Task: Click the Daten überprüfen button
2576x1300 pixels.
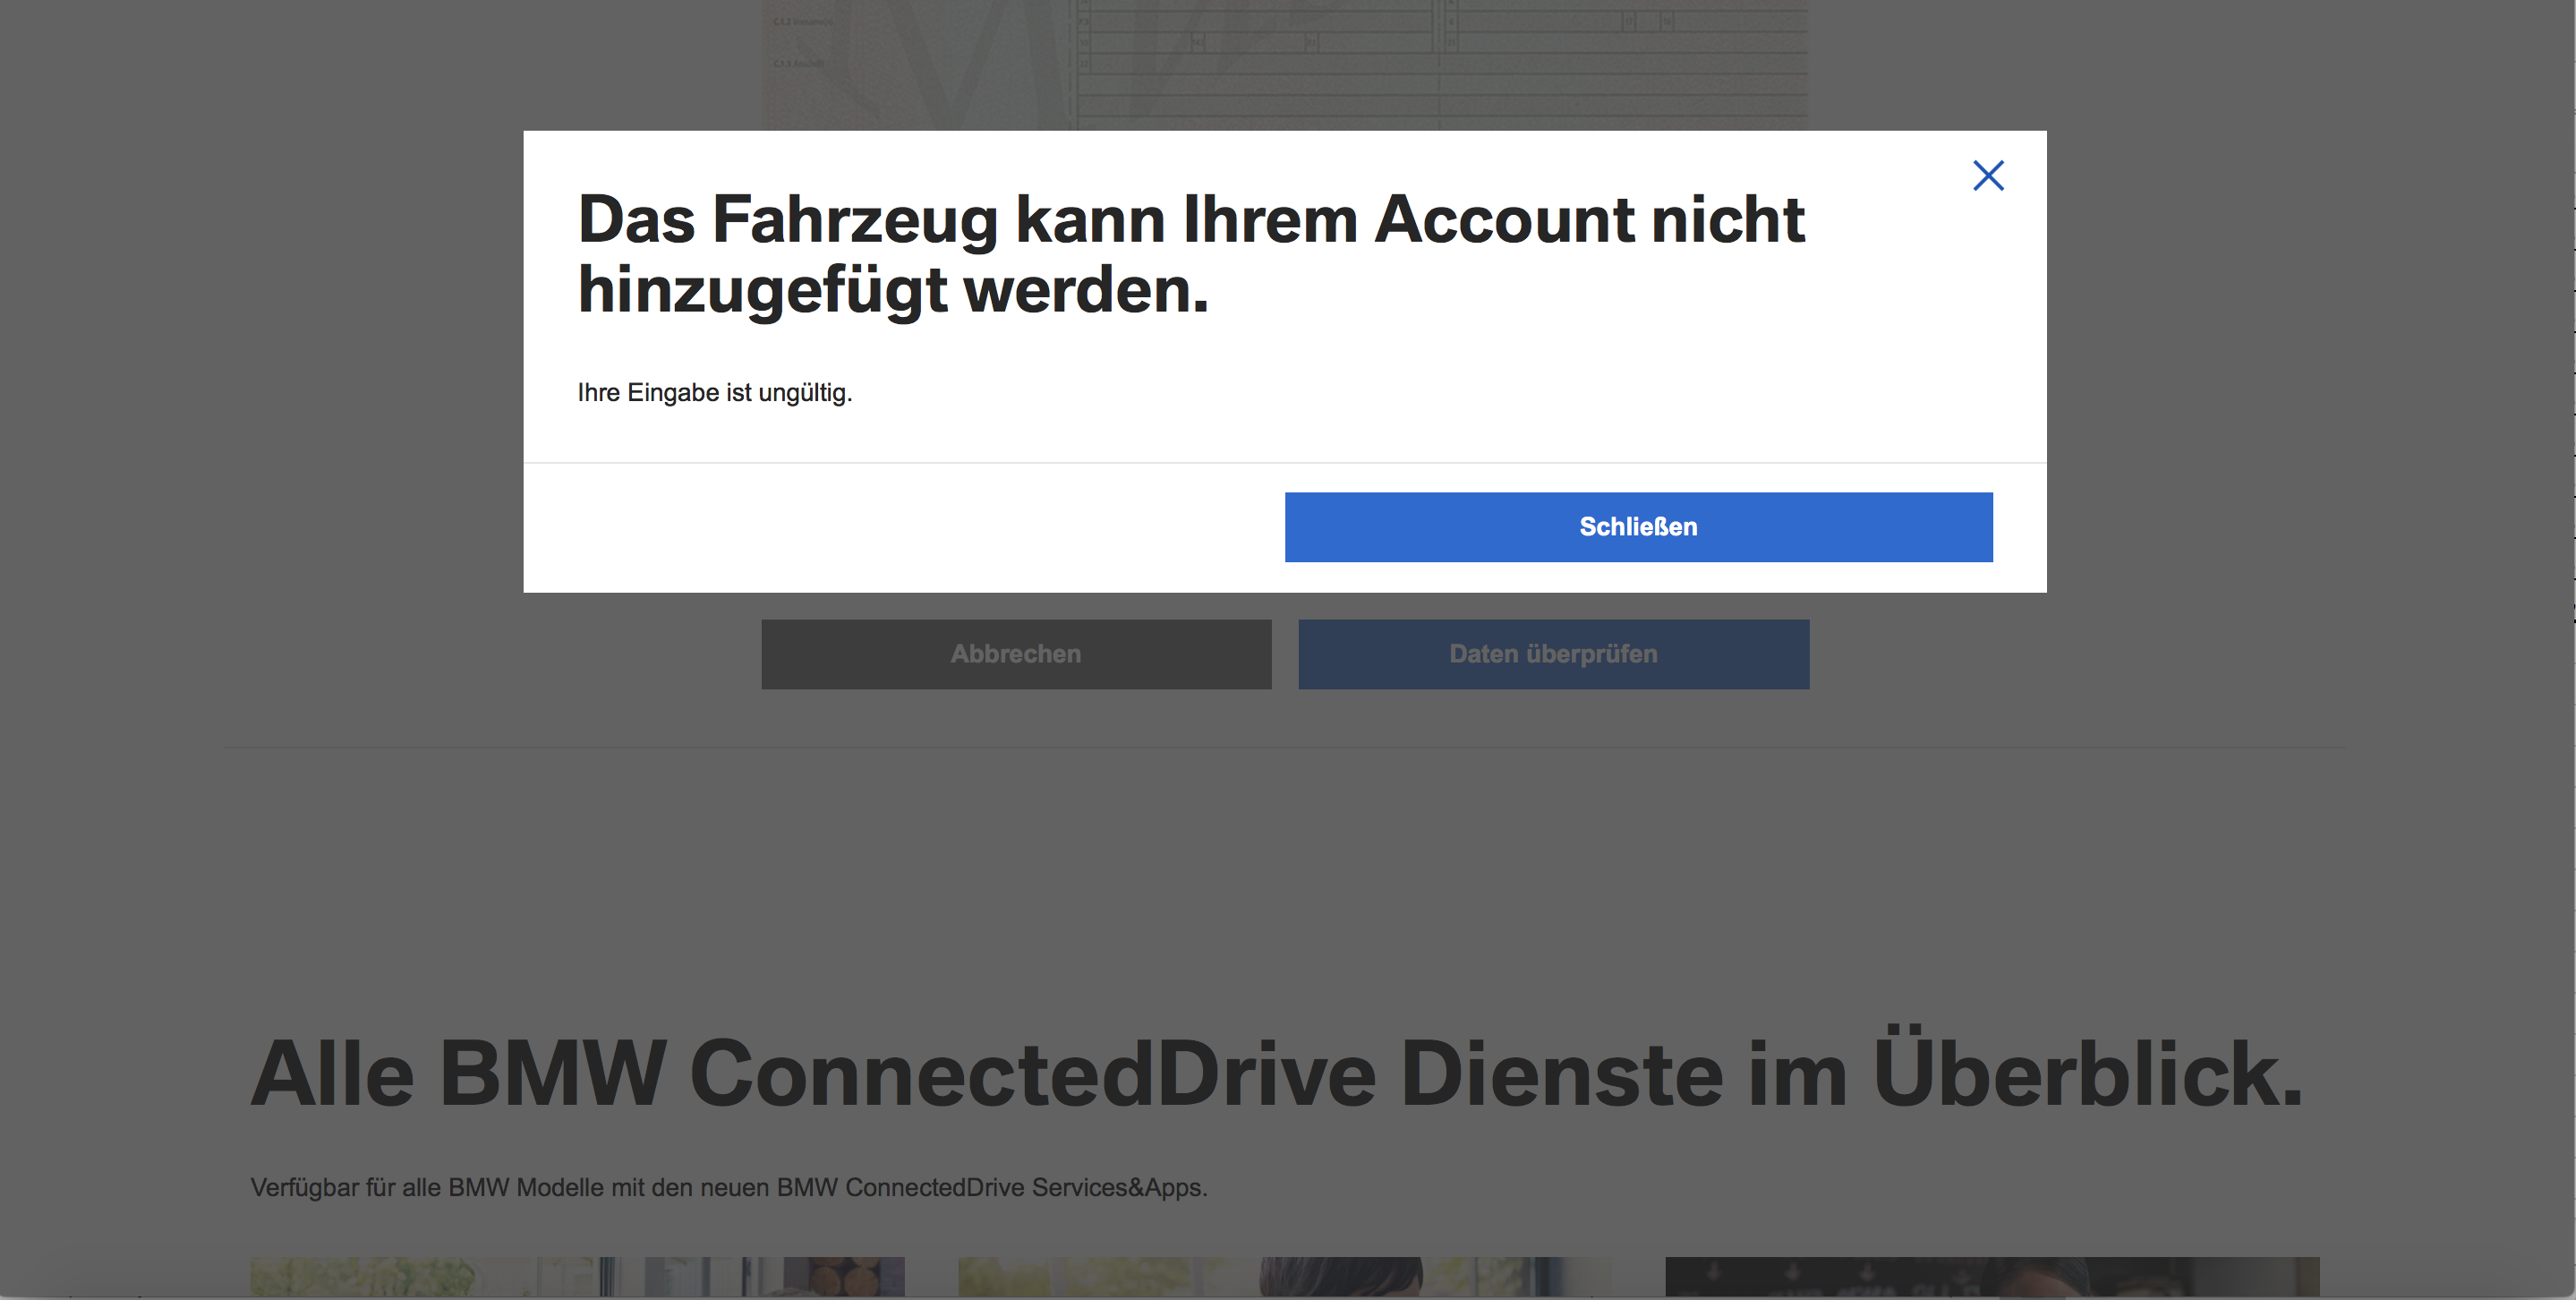Action: click(x=1553, y=654)
